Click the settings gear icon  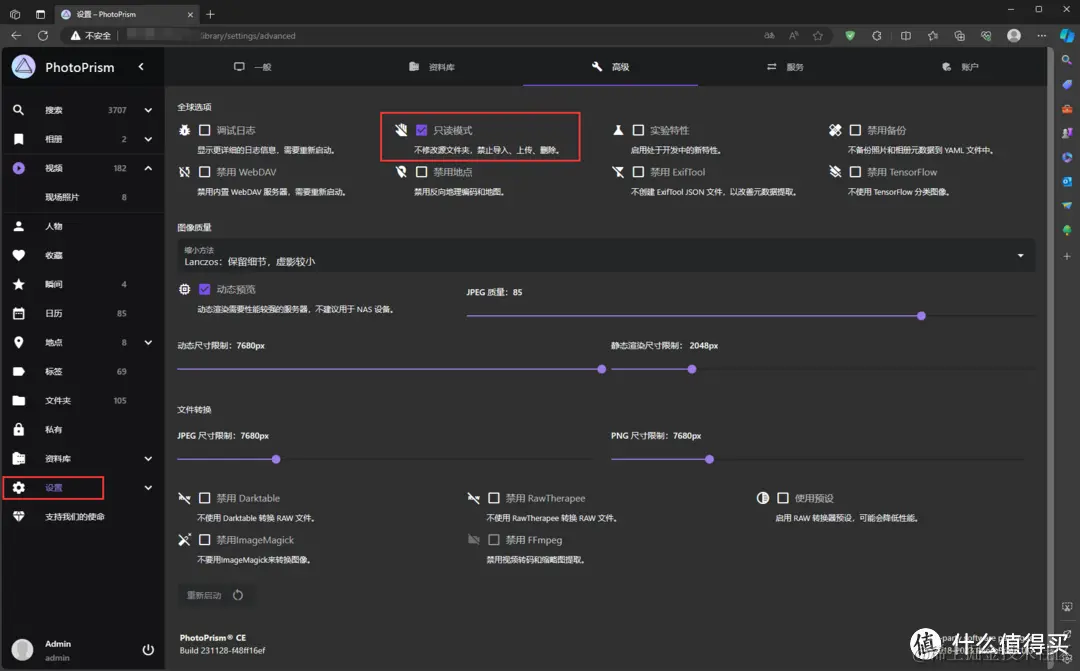tap(19, 488)
